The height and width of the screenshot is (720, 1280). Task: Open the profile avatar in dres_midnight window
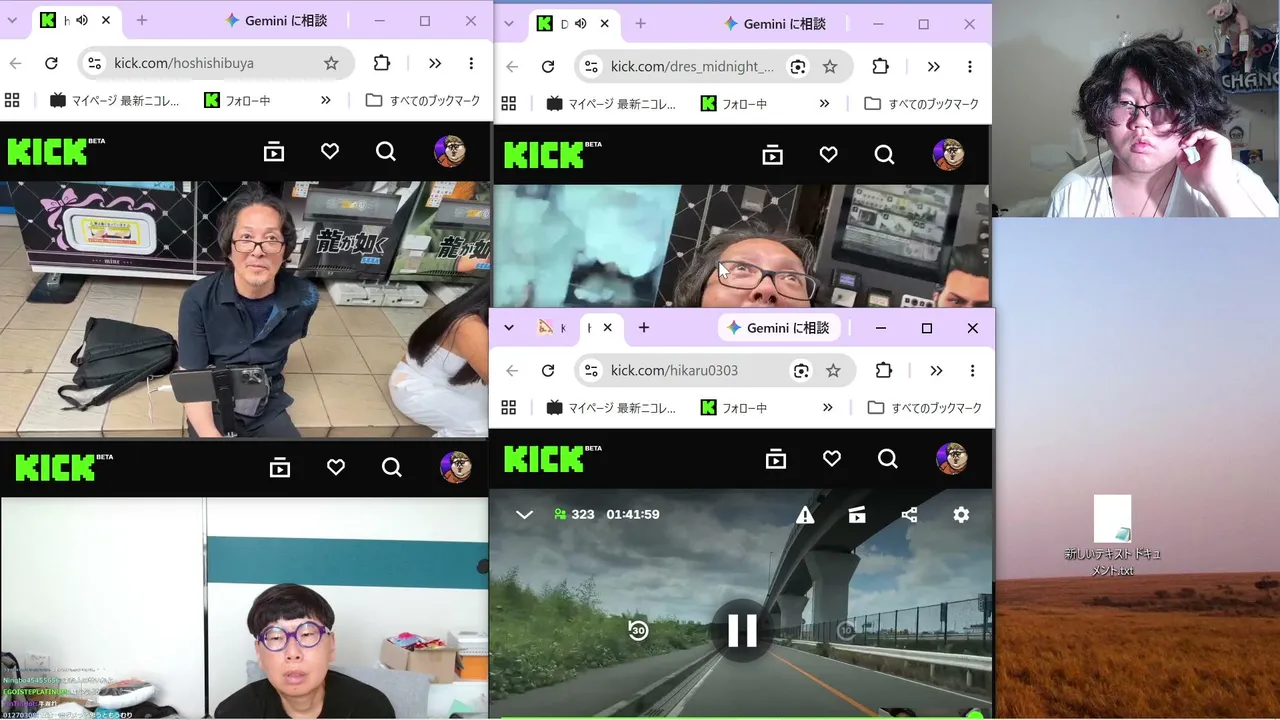coord(949,155)
